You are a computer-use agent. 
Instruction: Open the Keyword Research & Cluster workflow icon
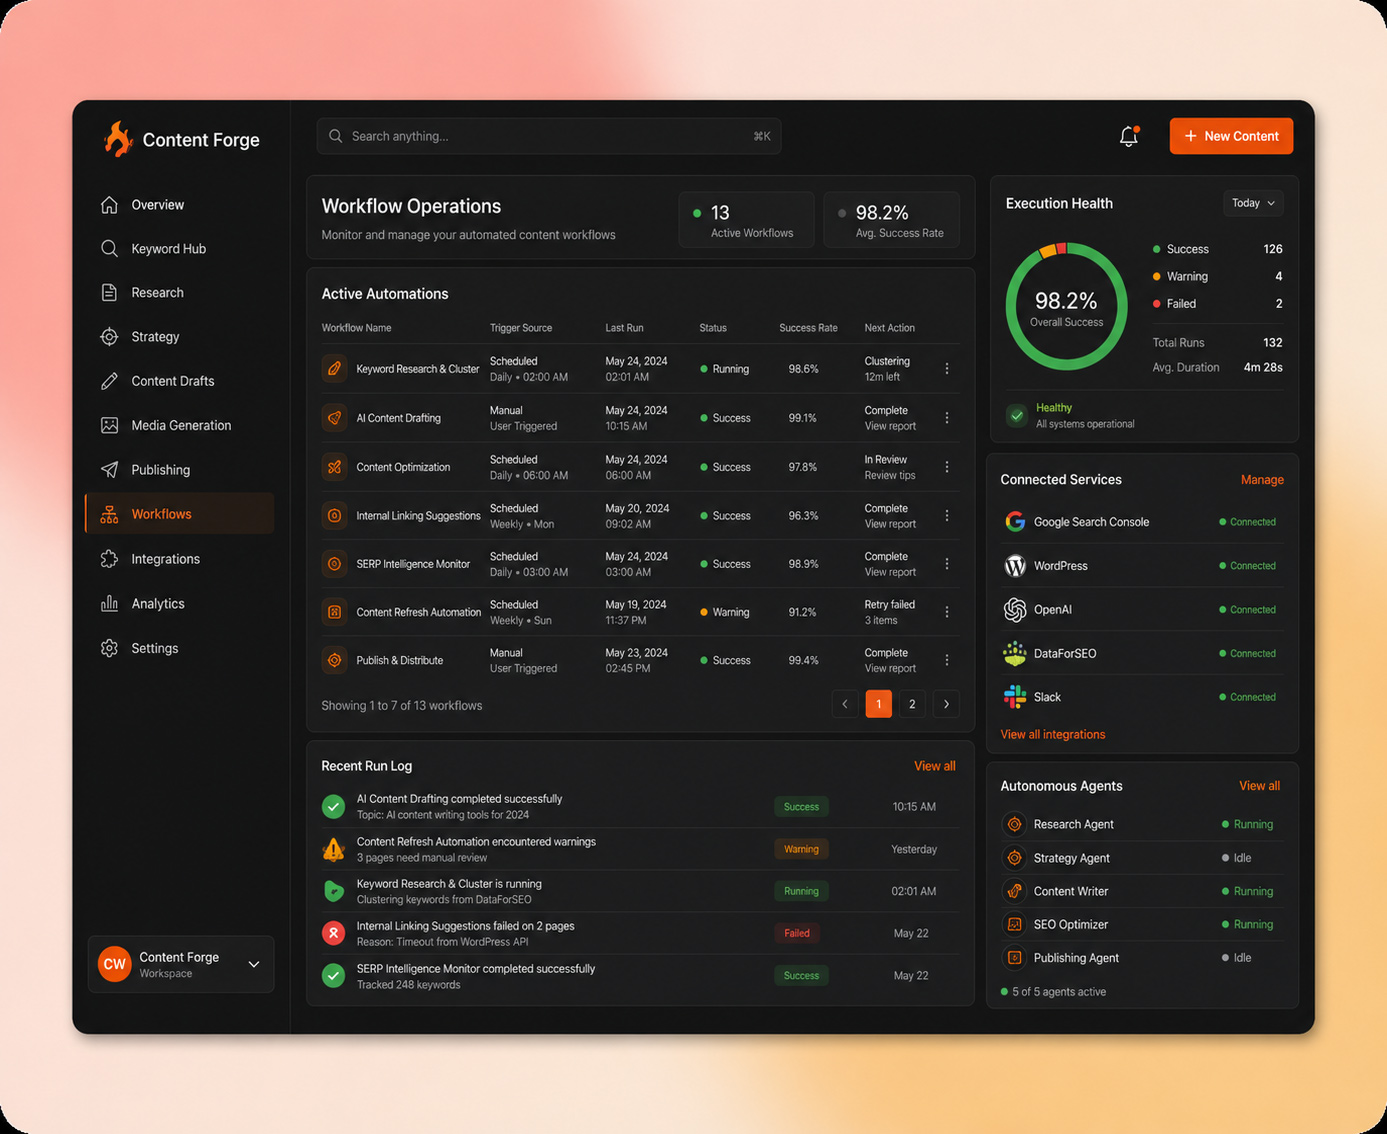pyautogui.click(x=334, y=369)
